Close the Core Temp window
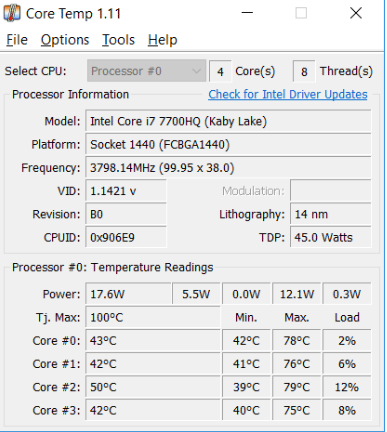The height and width of the screenshot is (432, 387). pos(356,13)
